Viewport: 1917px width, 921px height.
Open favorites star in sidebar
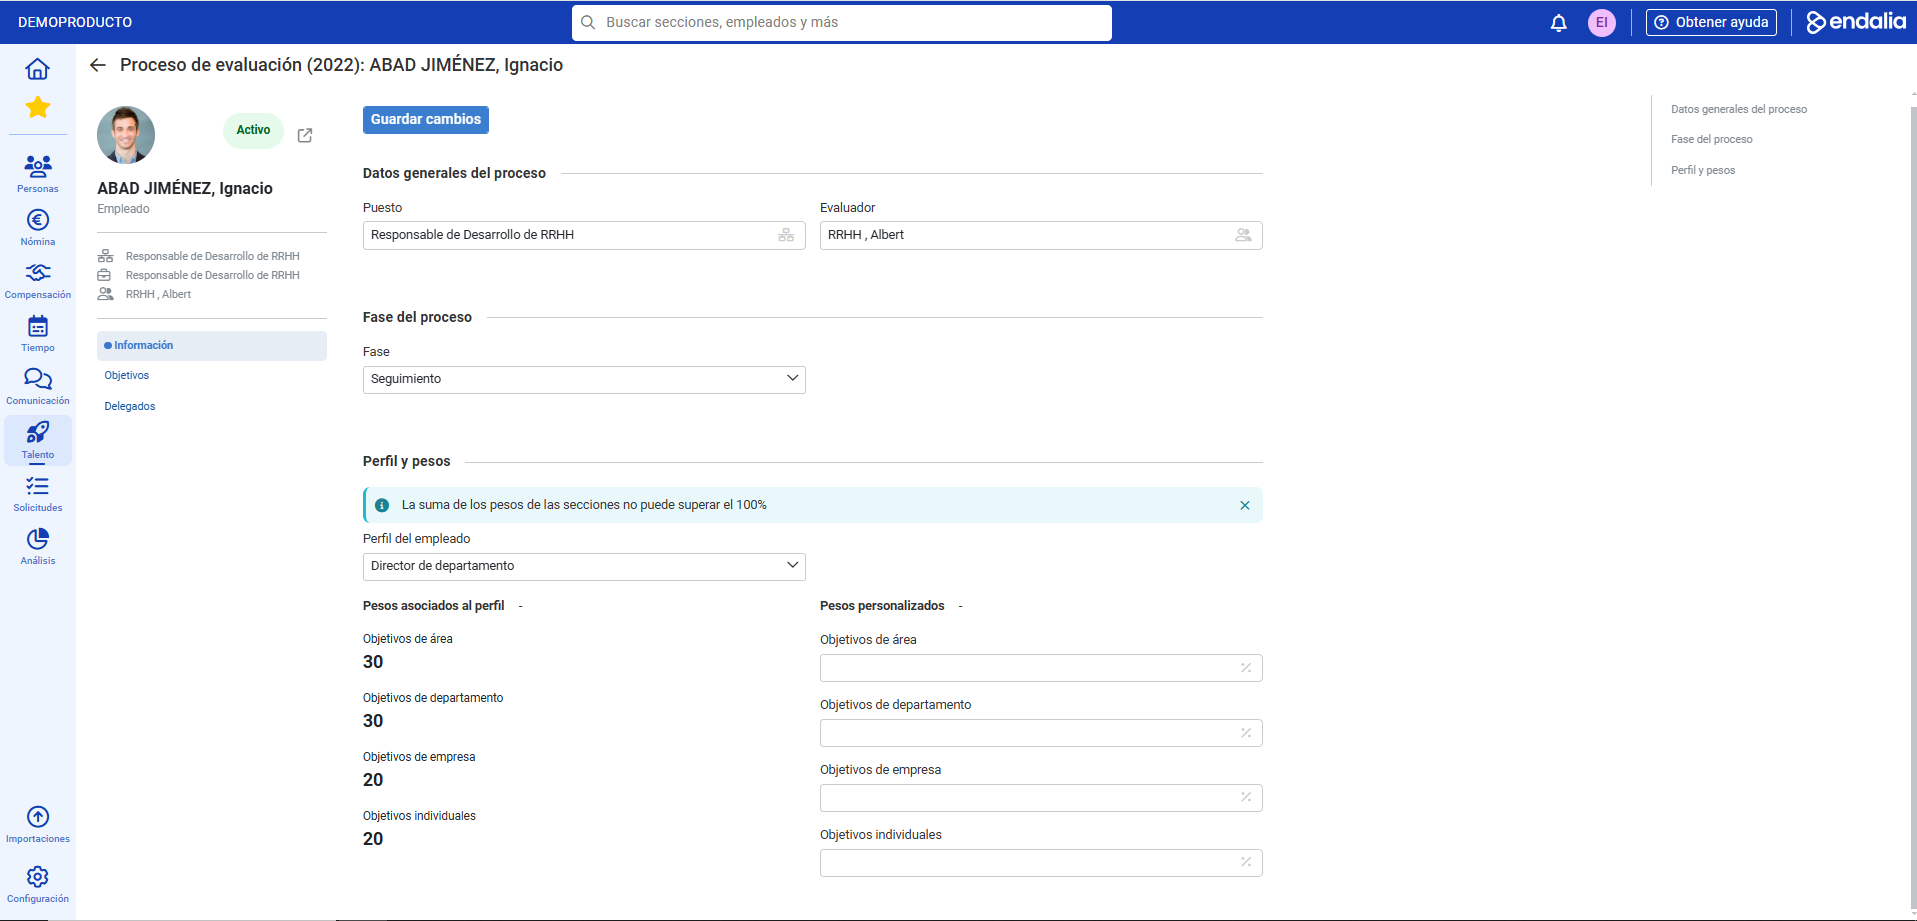pos(37,107)
